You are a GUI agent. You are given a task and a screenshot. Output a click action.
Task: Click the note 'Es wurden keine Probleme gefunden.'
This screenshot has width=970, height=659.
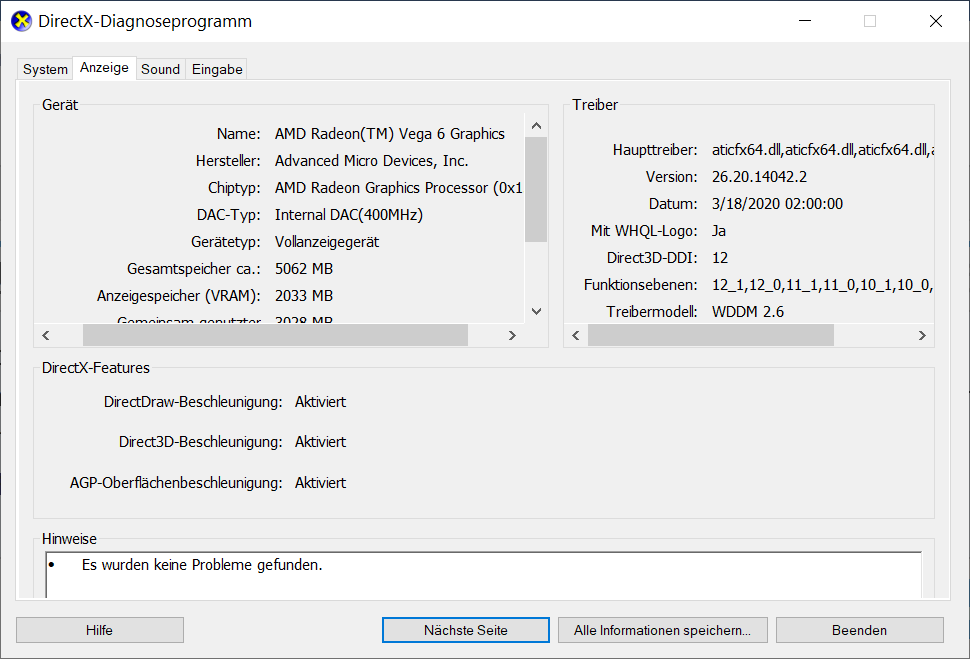tap(202, 565)
